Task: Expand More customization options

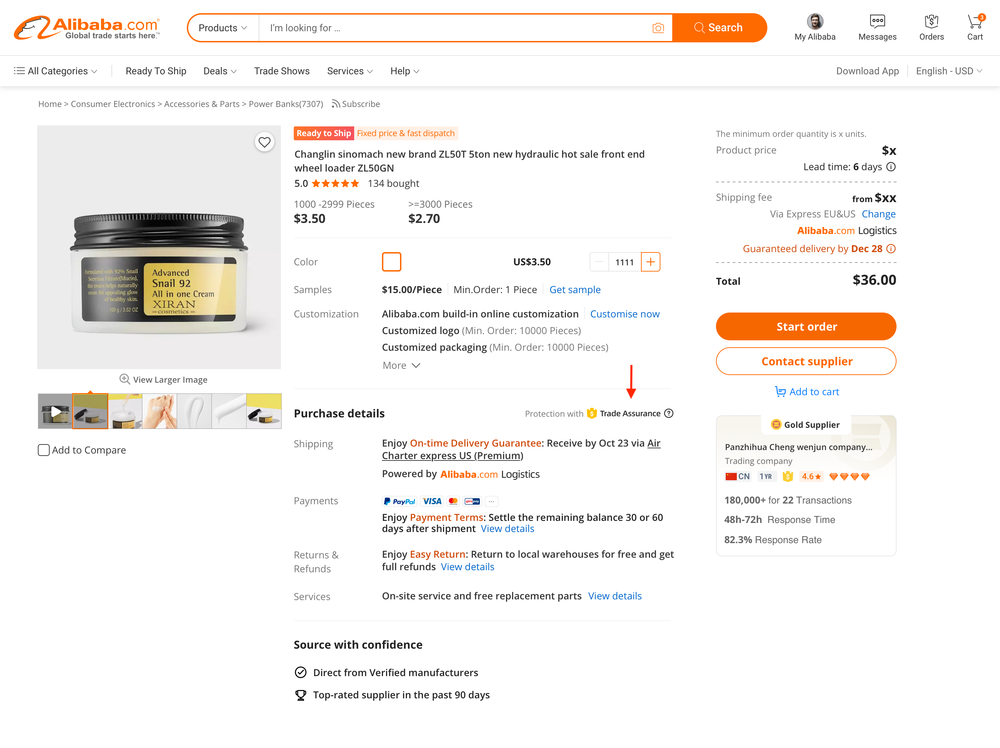Action: [x=401, y=366]
